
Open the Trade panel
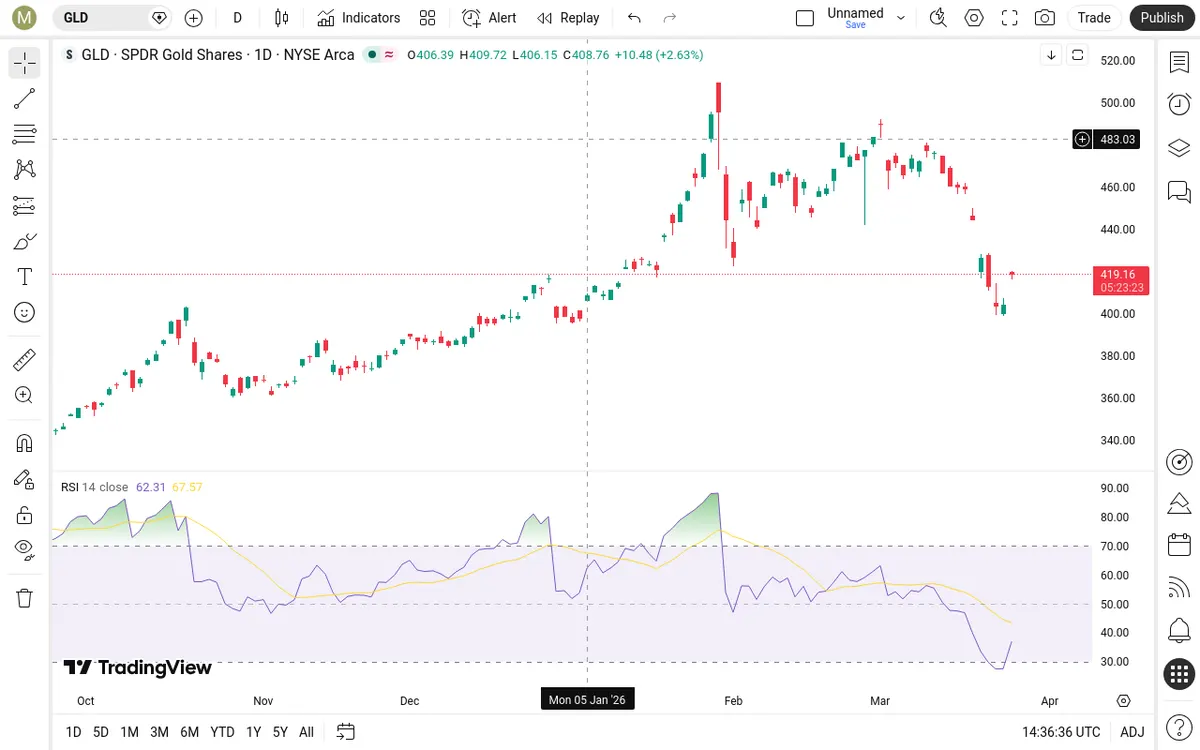[x=1094, y=18]
